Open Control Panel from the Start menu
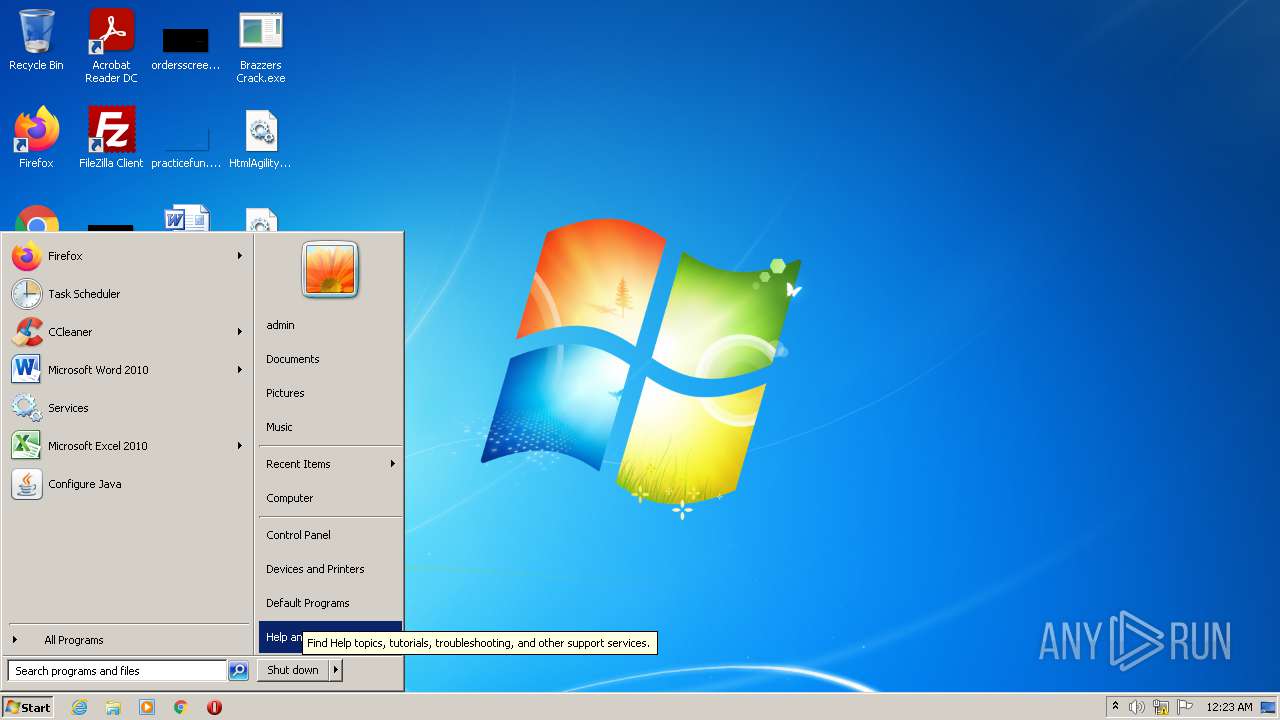 click(330, 535)
